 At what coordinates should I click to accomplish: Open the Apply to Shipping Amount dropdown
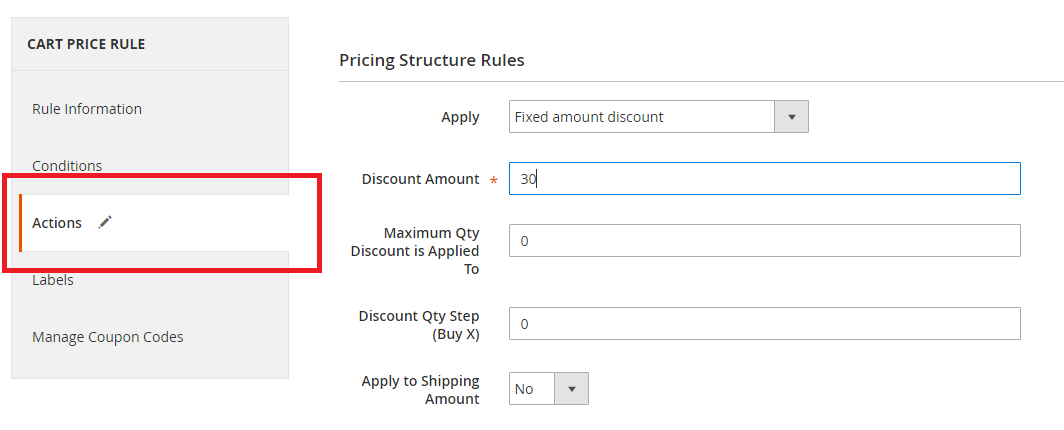[x=548, y=389]
